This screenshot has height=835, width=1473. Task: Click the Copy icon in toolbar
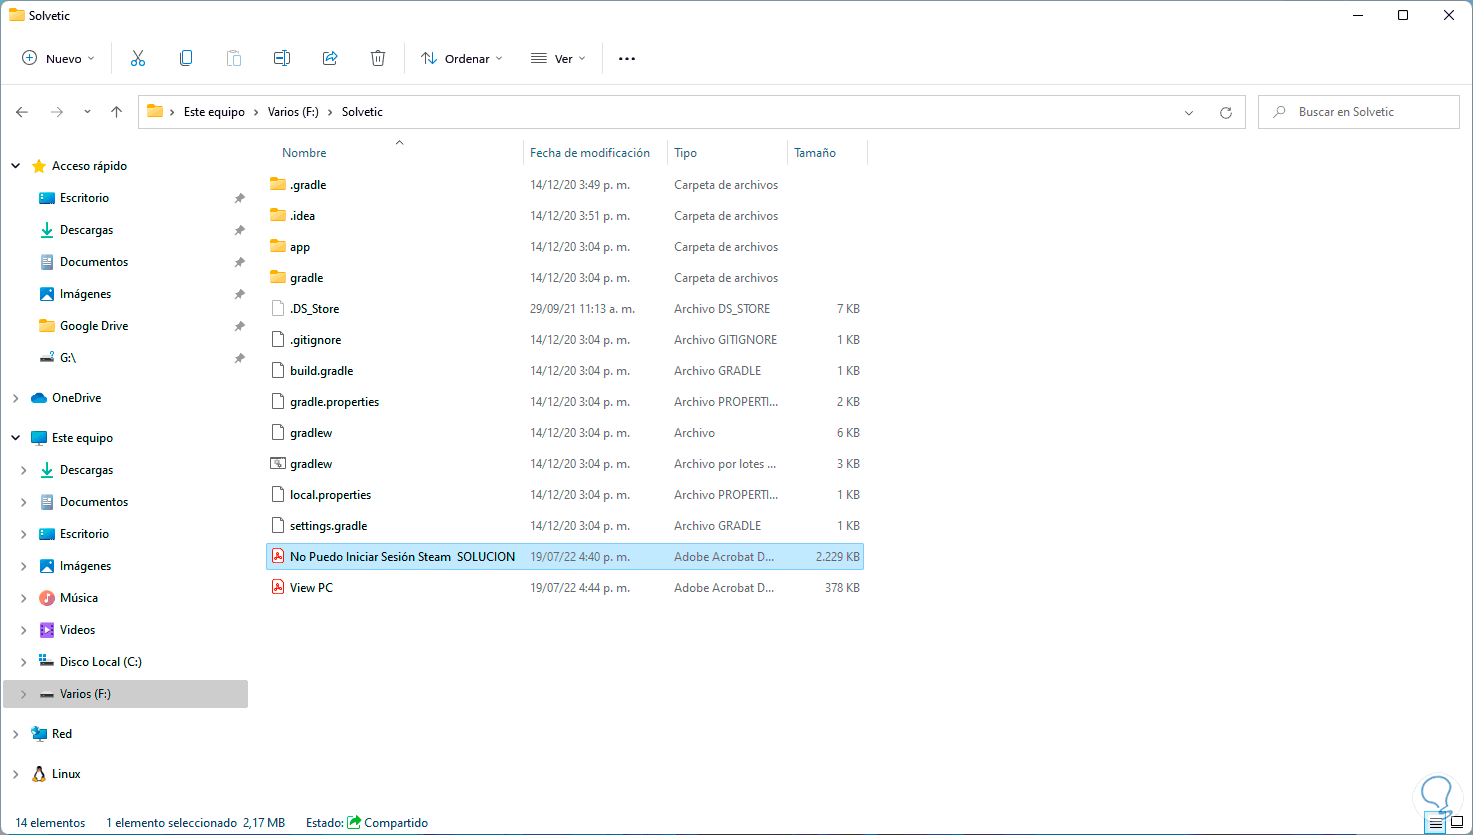[186, 58]
